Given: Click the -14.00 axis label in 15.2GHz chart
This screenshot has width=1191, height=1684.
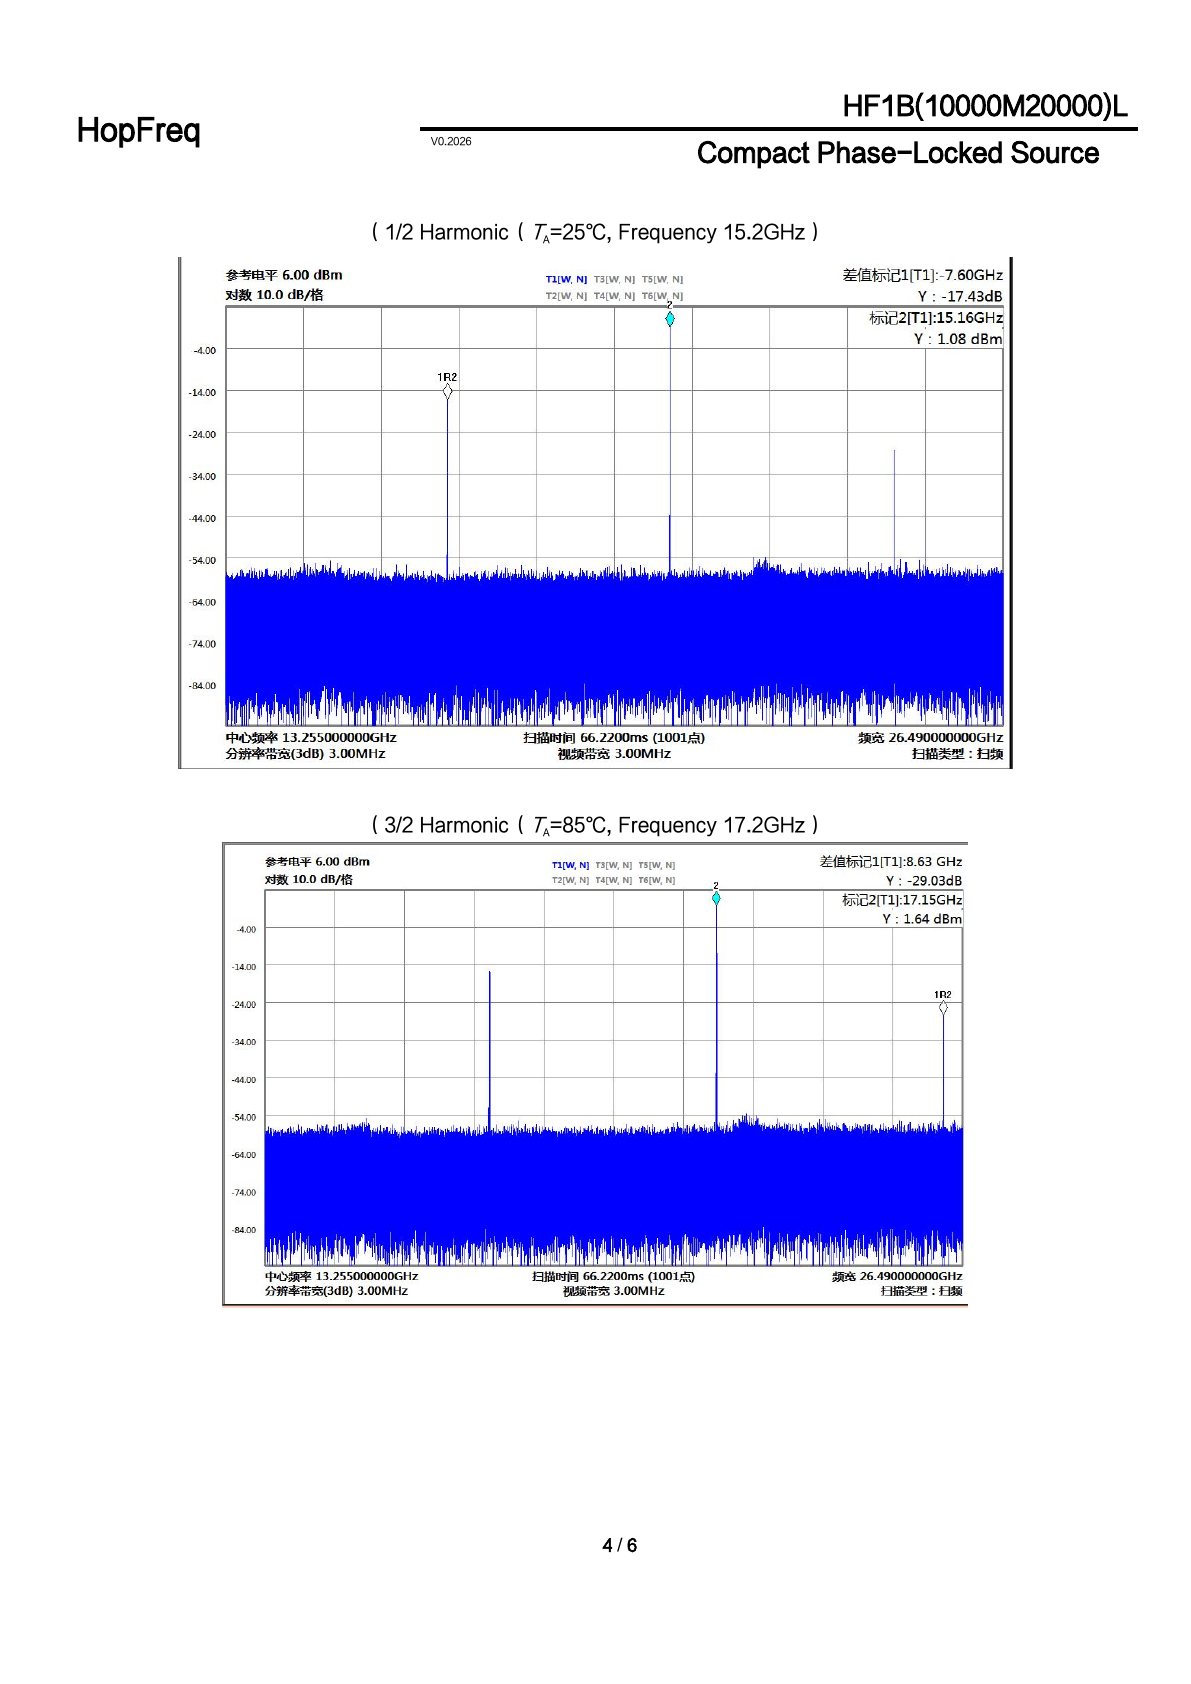Looking at the screenshot, I should (202, 393).
